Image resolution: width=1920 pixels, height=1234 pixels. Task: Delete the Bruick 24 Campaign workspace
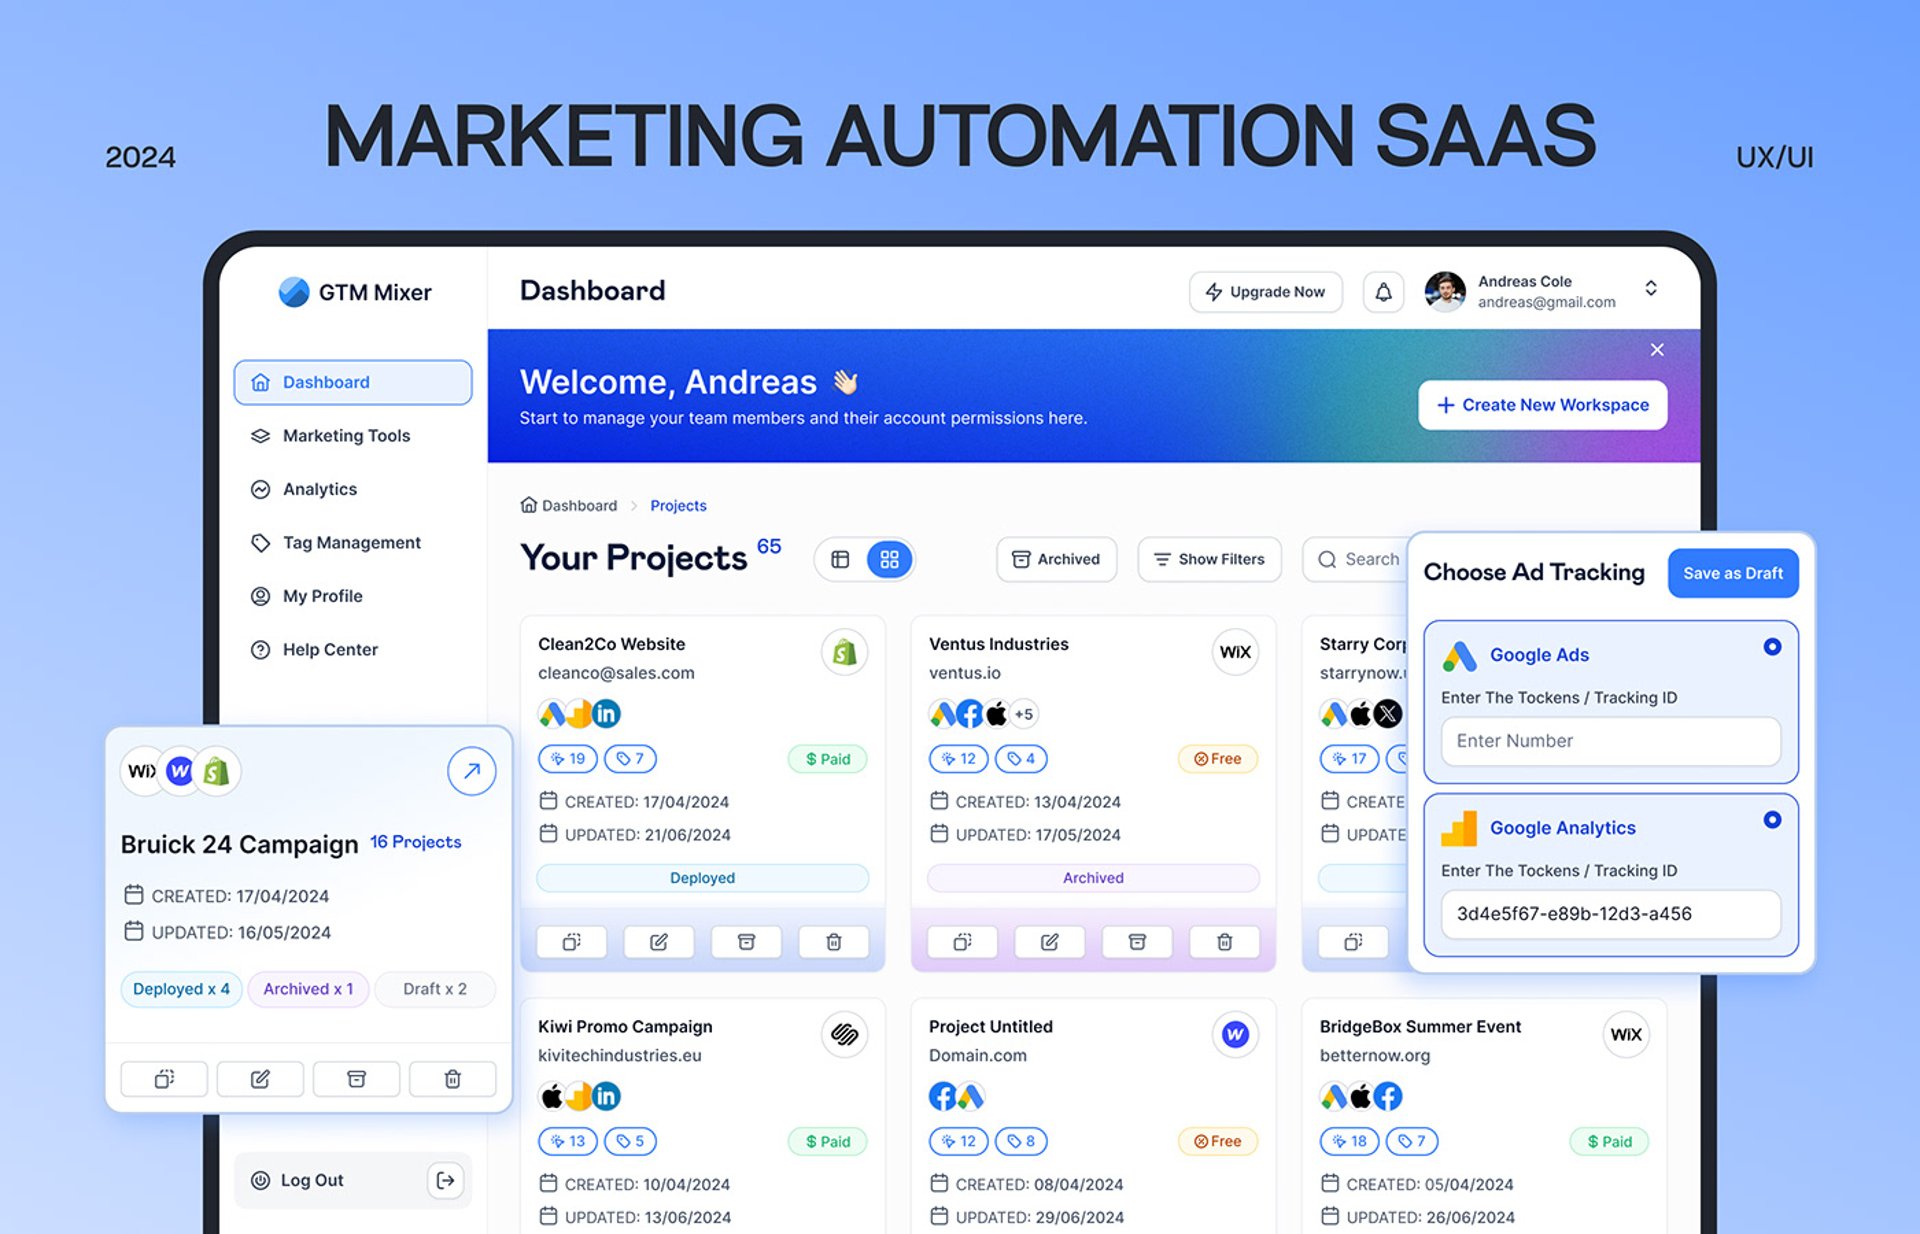(x=452, y=1079)
